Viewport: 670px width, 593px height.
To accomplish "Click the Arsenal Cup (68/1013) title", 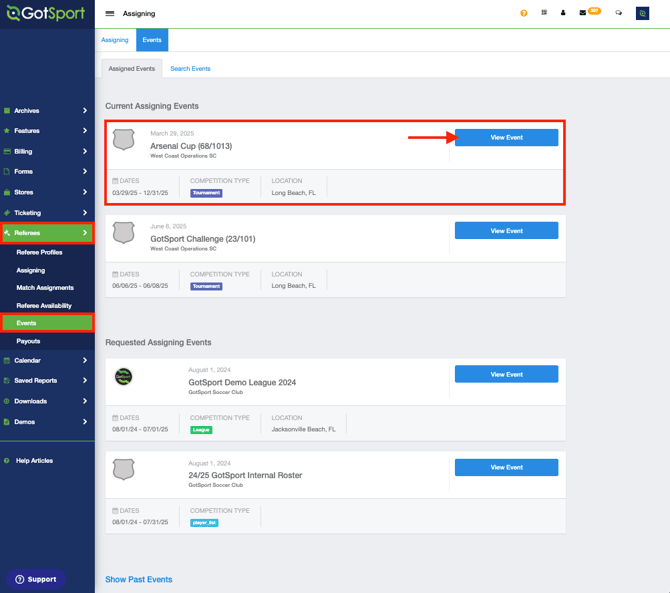I will point(191,146).
